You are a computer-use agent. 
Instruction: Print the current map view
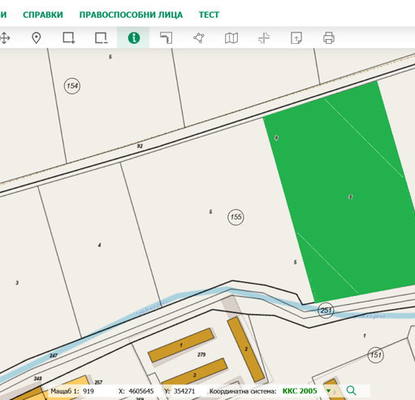pos(329,38)
